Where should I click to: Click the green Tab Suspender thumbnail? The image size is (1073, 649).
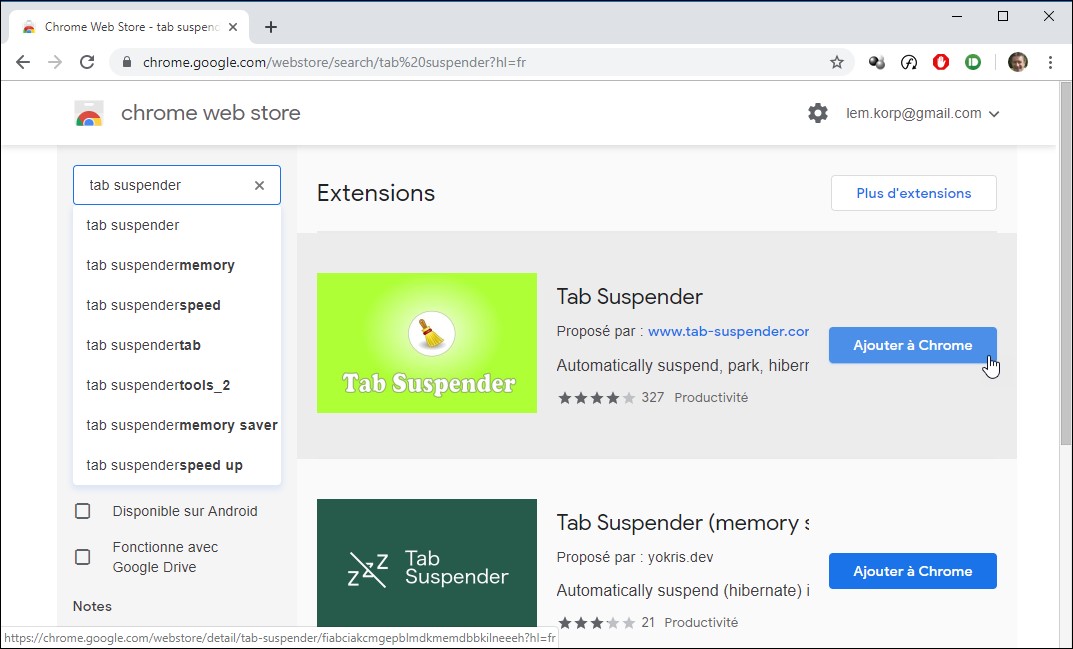(x=427, y=343)
